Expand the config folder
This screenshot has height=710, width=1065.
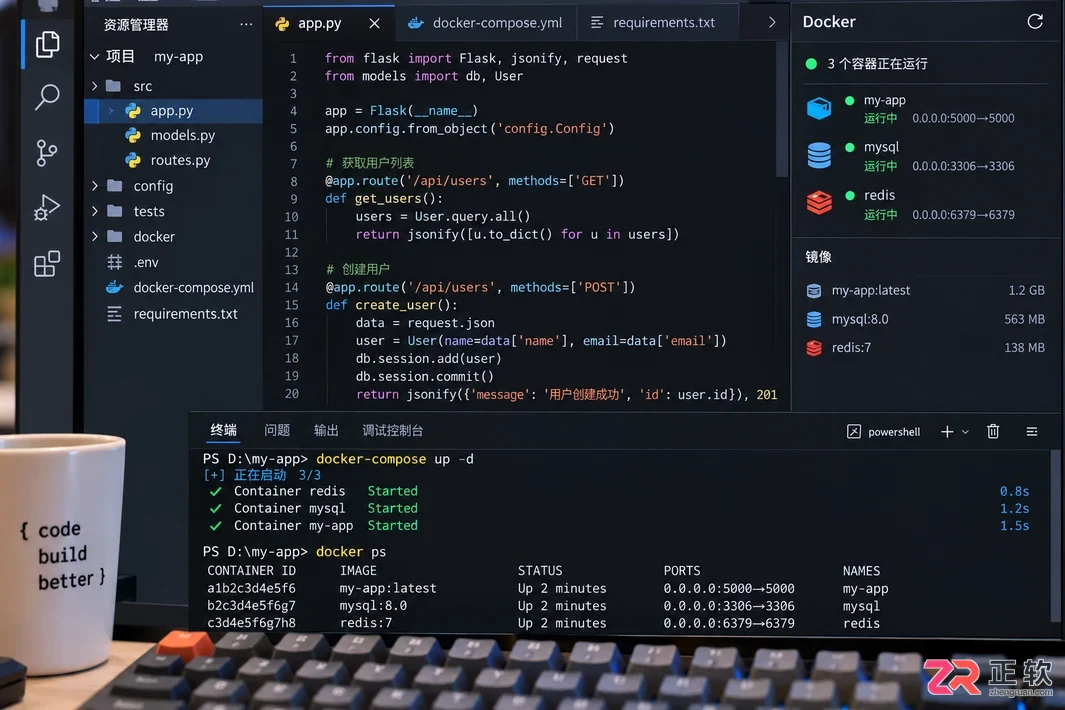pyautogui.click(x=94, y=185)
